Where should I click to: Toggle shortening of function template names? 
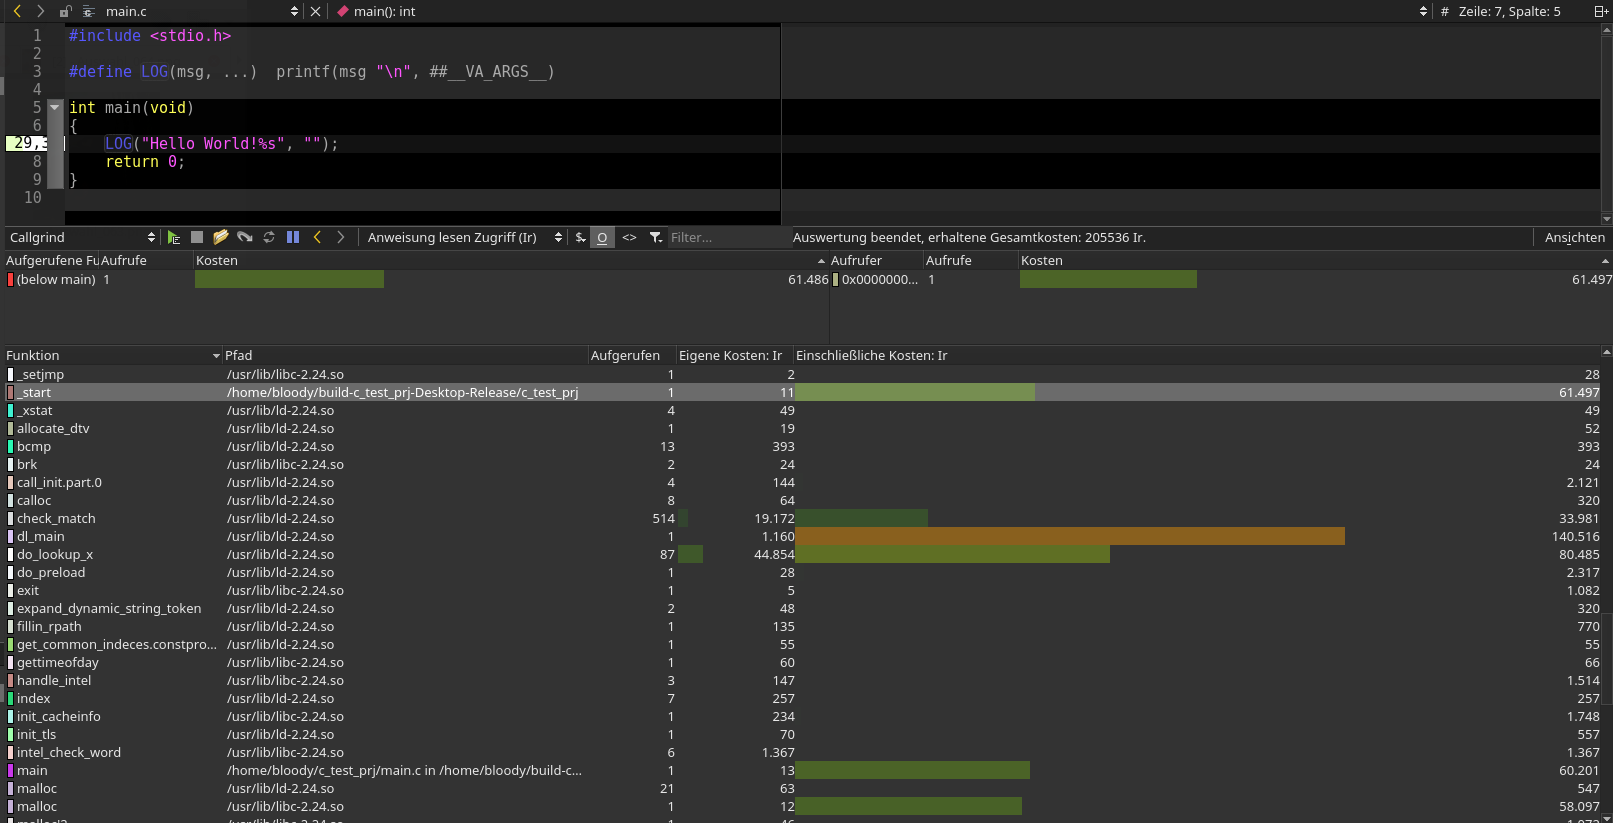point(629,237)
